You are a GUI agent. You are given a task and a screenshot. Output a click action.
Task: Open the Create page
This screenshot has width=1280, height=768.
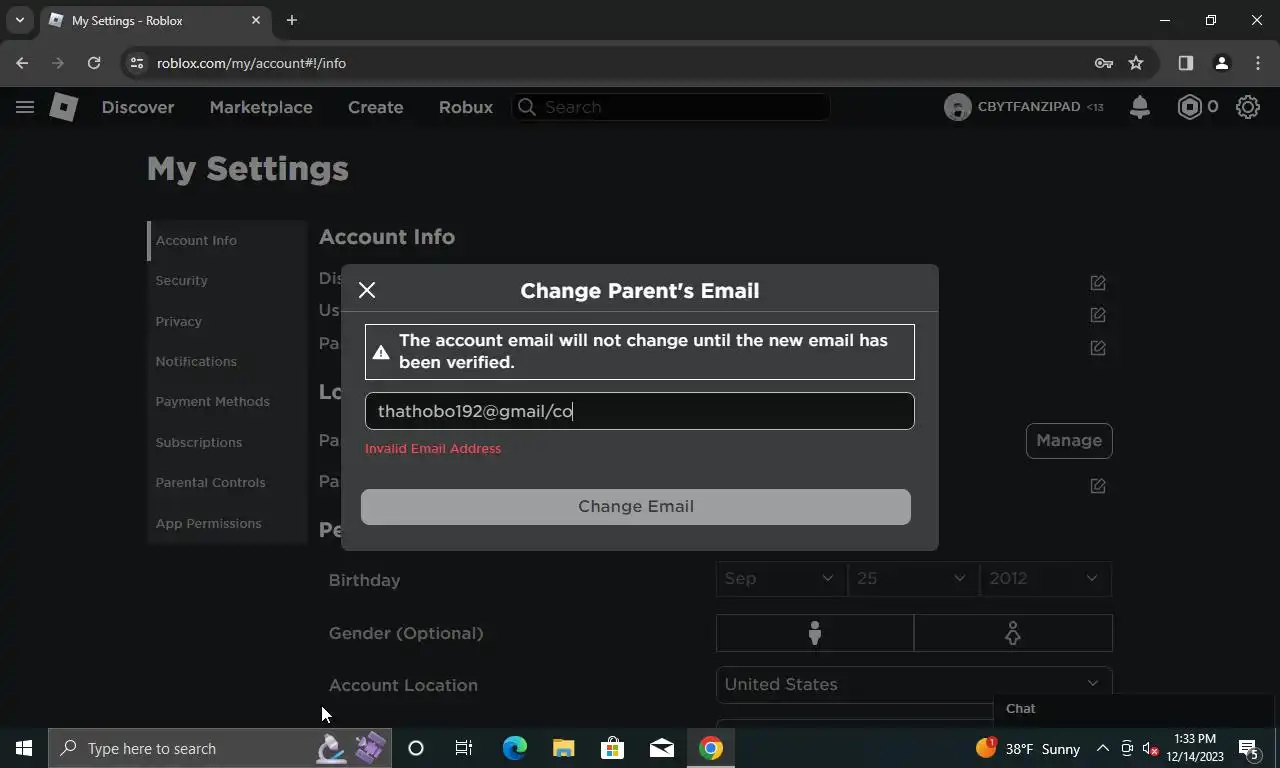(x=376, y=107)
